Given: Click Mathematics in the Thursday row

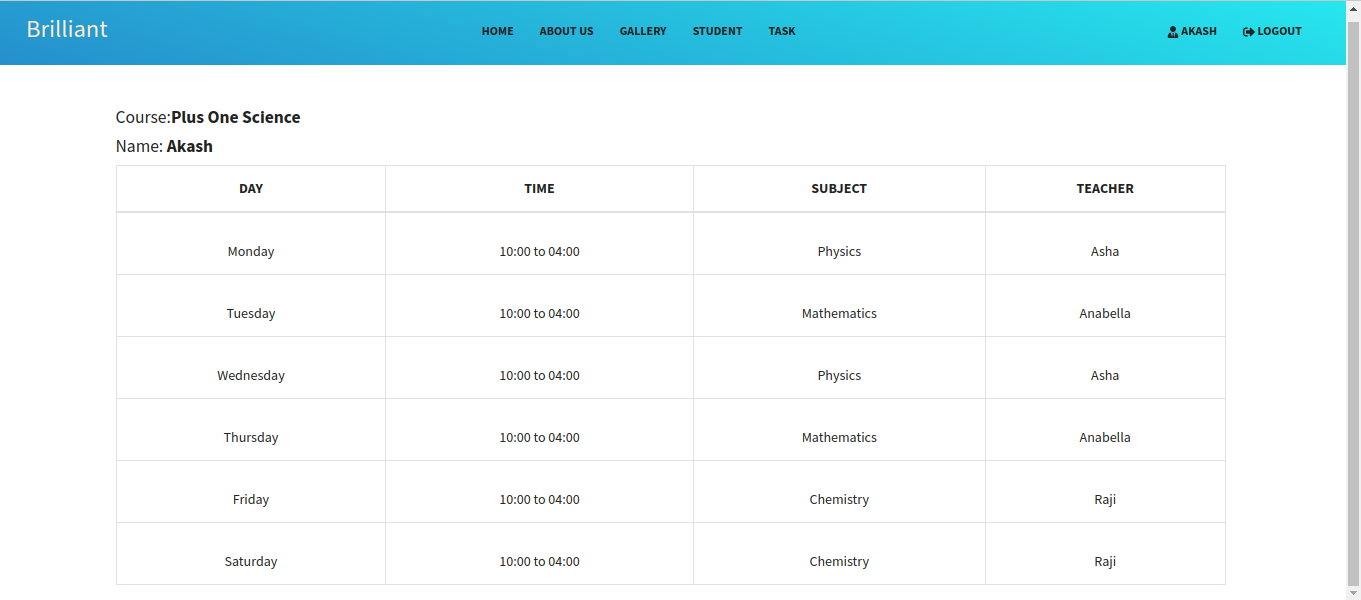Looking at the screenshot, I should click(839, 437).
